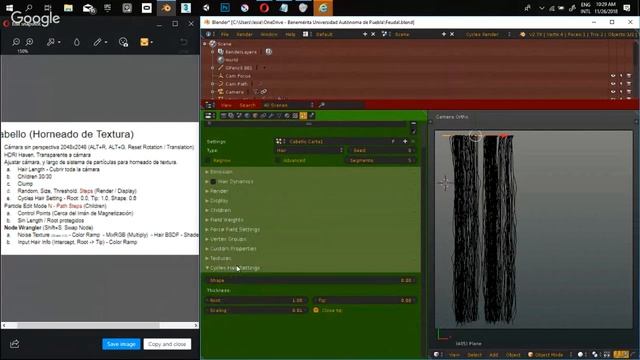Click the Oculus icon in the taskbar
The image size is (640, 360).
click(x=147, y=8)
